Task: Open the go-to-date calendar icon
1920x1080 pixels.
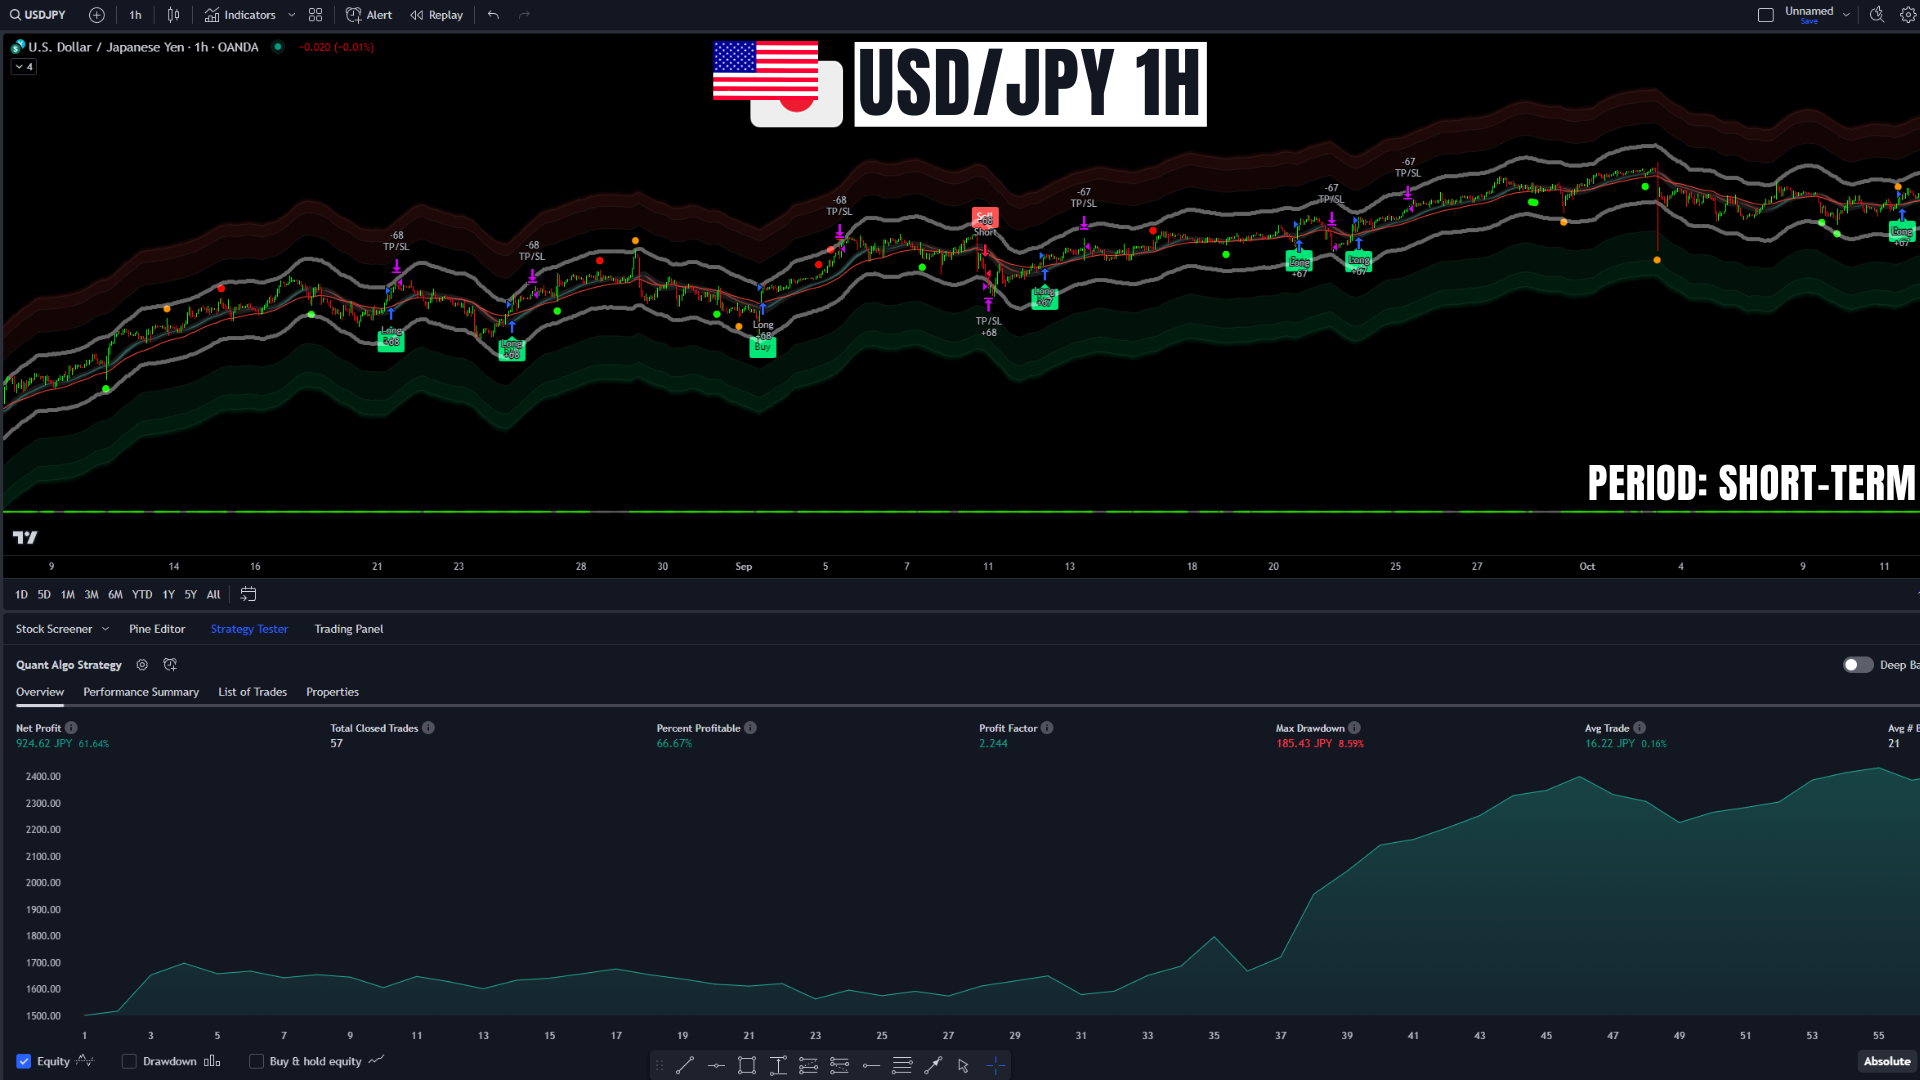Action: (248, 594)
